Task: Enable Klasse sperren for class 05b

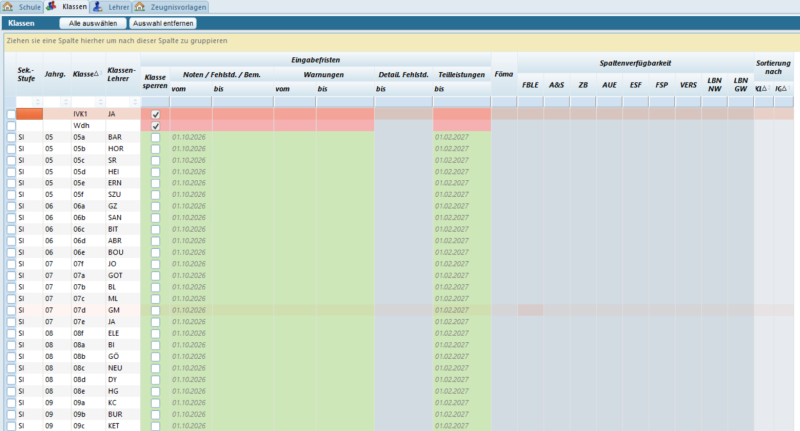Action: pyautogui.click(x=156, y=149)
